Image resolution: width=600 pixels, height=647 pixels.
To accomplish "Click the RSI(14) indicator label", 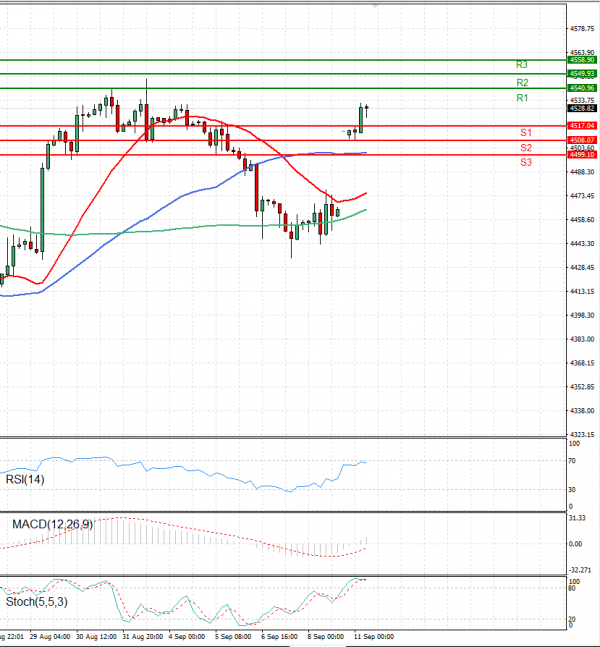I will tap(28, 481).
